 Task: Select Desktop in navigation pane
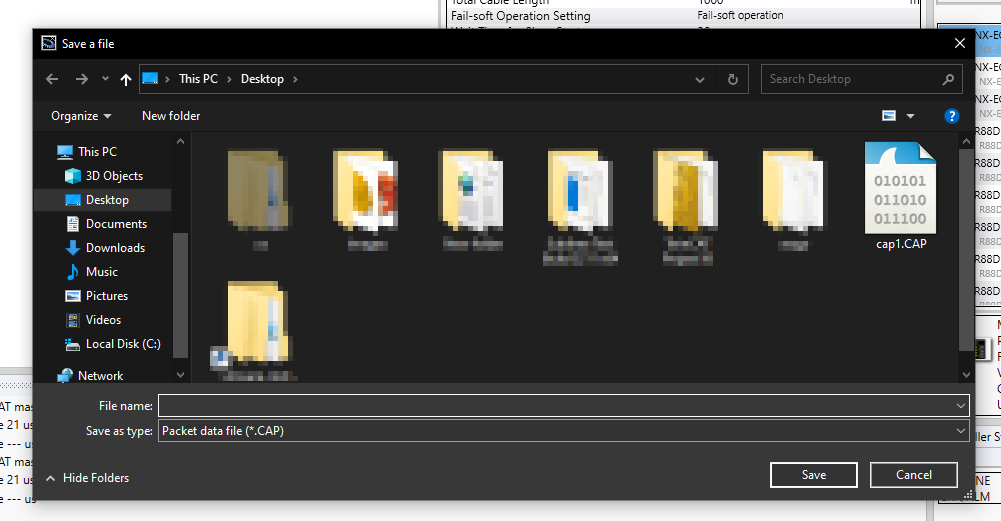coord(107,200)
